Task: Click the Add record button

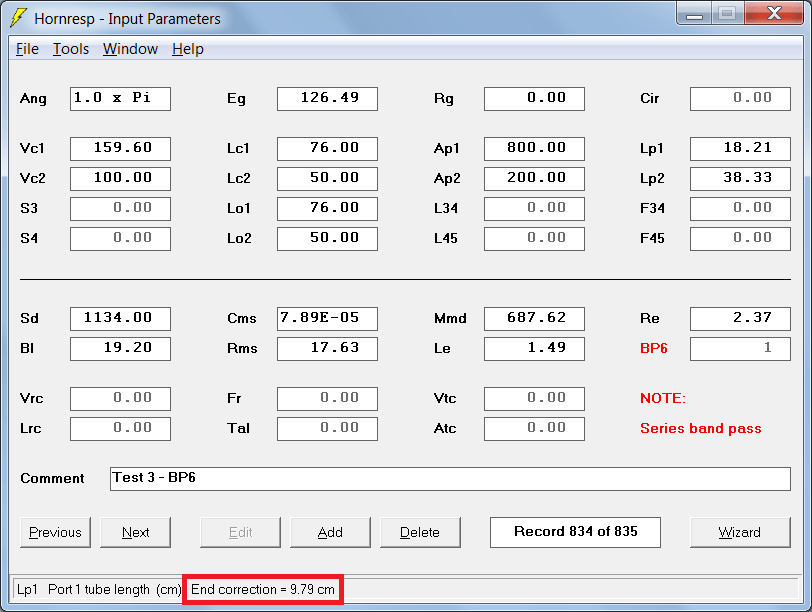Action: pyautogui.click(x=330, y=532)
